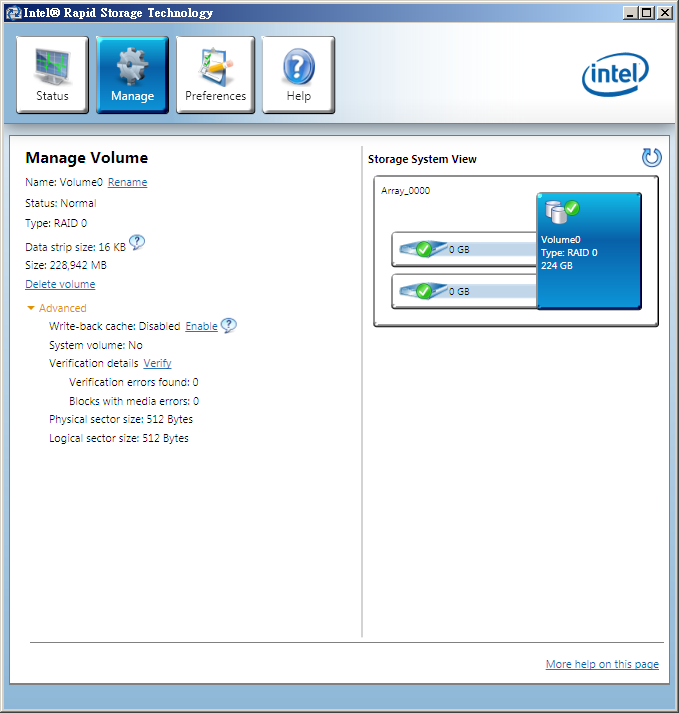Click 'Logical sector size: 512 Bytes' text
679x713 pixels.
(x=119, y=438)
